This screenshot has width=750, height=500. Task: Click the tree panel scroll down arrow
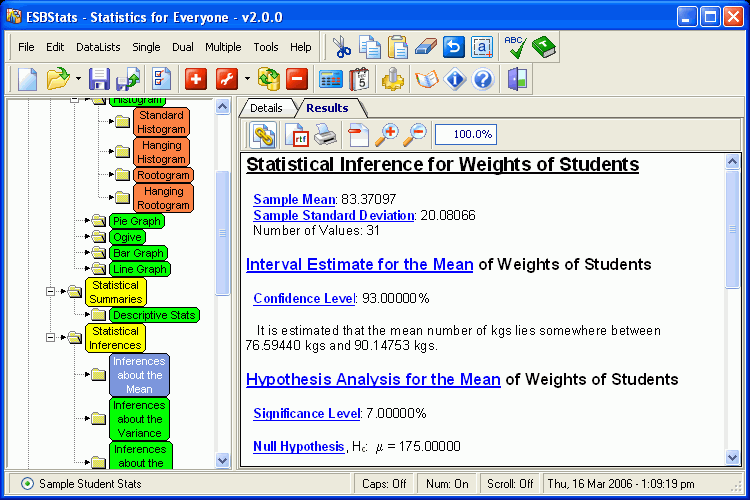click(223, 460)
